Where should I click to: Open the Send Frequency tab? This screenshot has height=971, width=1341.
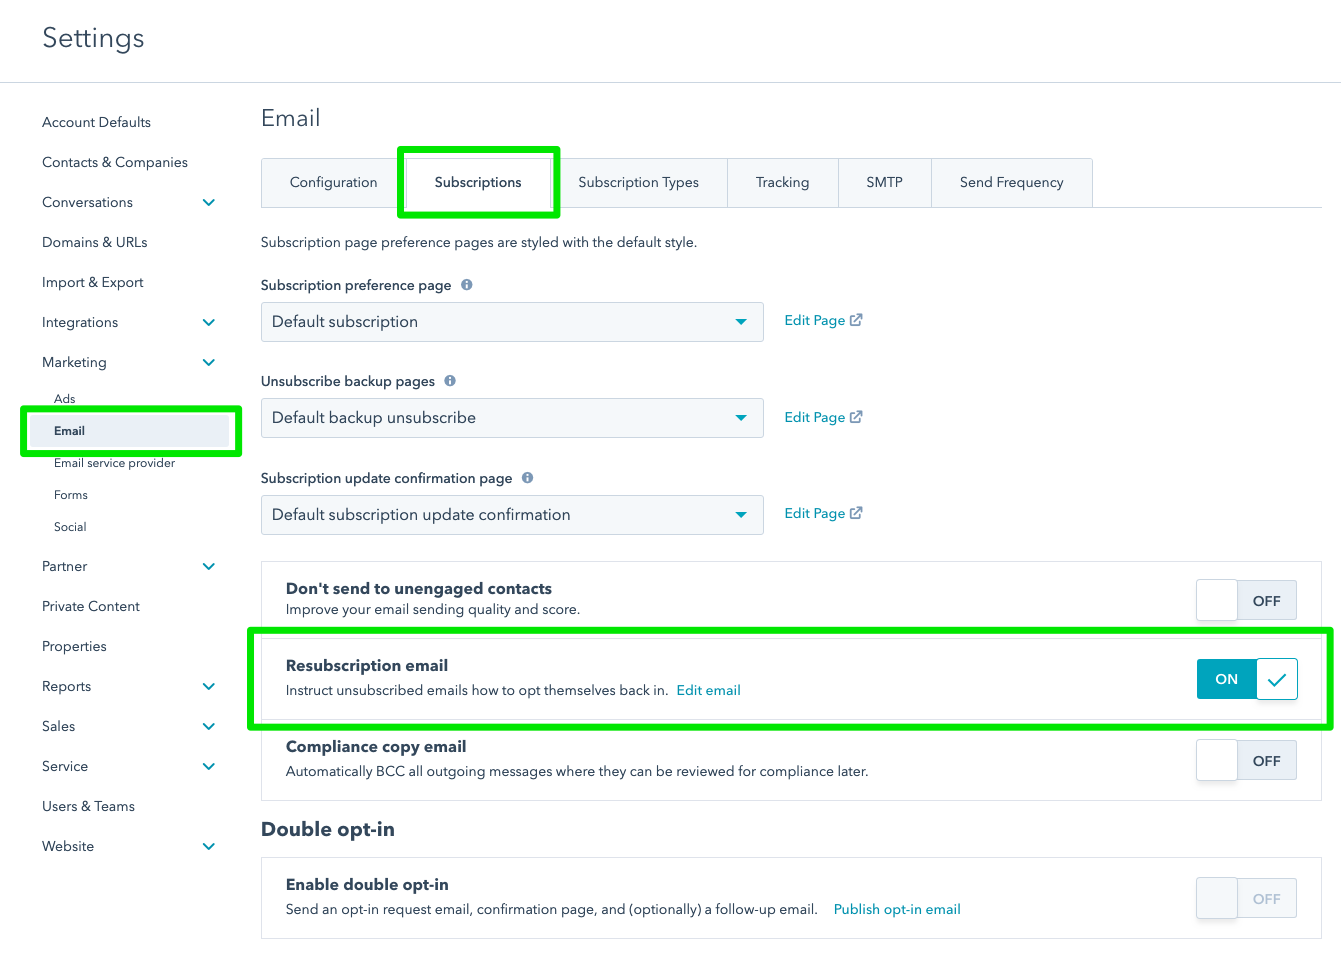click(x=1011, y=183)
